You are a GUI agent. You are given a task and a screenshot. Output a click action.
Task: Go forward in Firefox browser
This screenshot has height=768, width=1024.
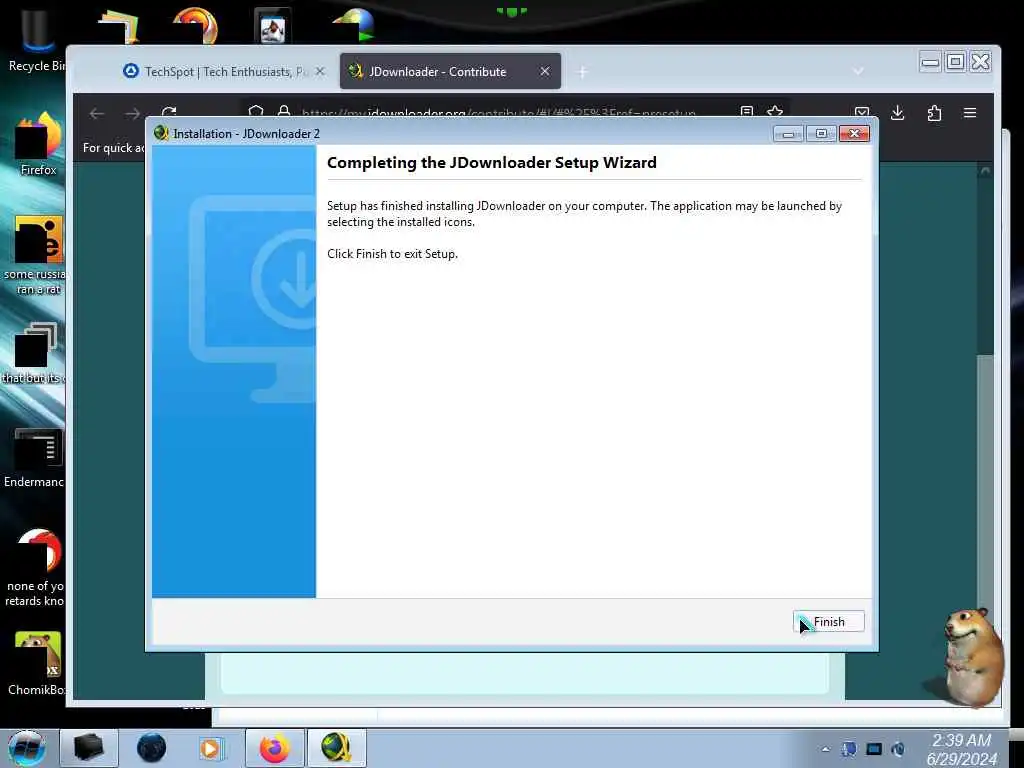(x=133, y=113)
